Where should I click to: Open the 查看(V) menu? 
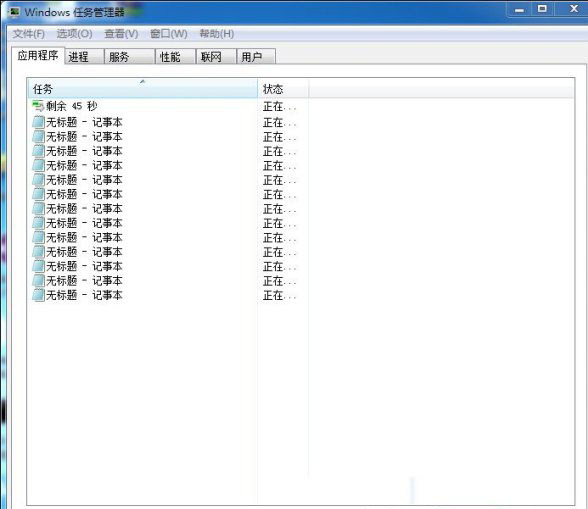pos(121,34)
